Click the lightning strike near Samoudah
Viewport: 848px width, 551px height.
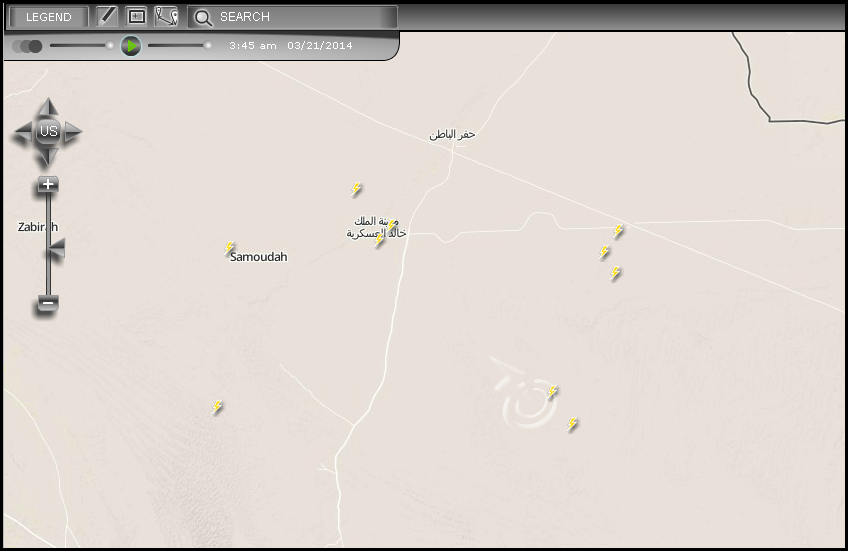229,249
